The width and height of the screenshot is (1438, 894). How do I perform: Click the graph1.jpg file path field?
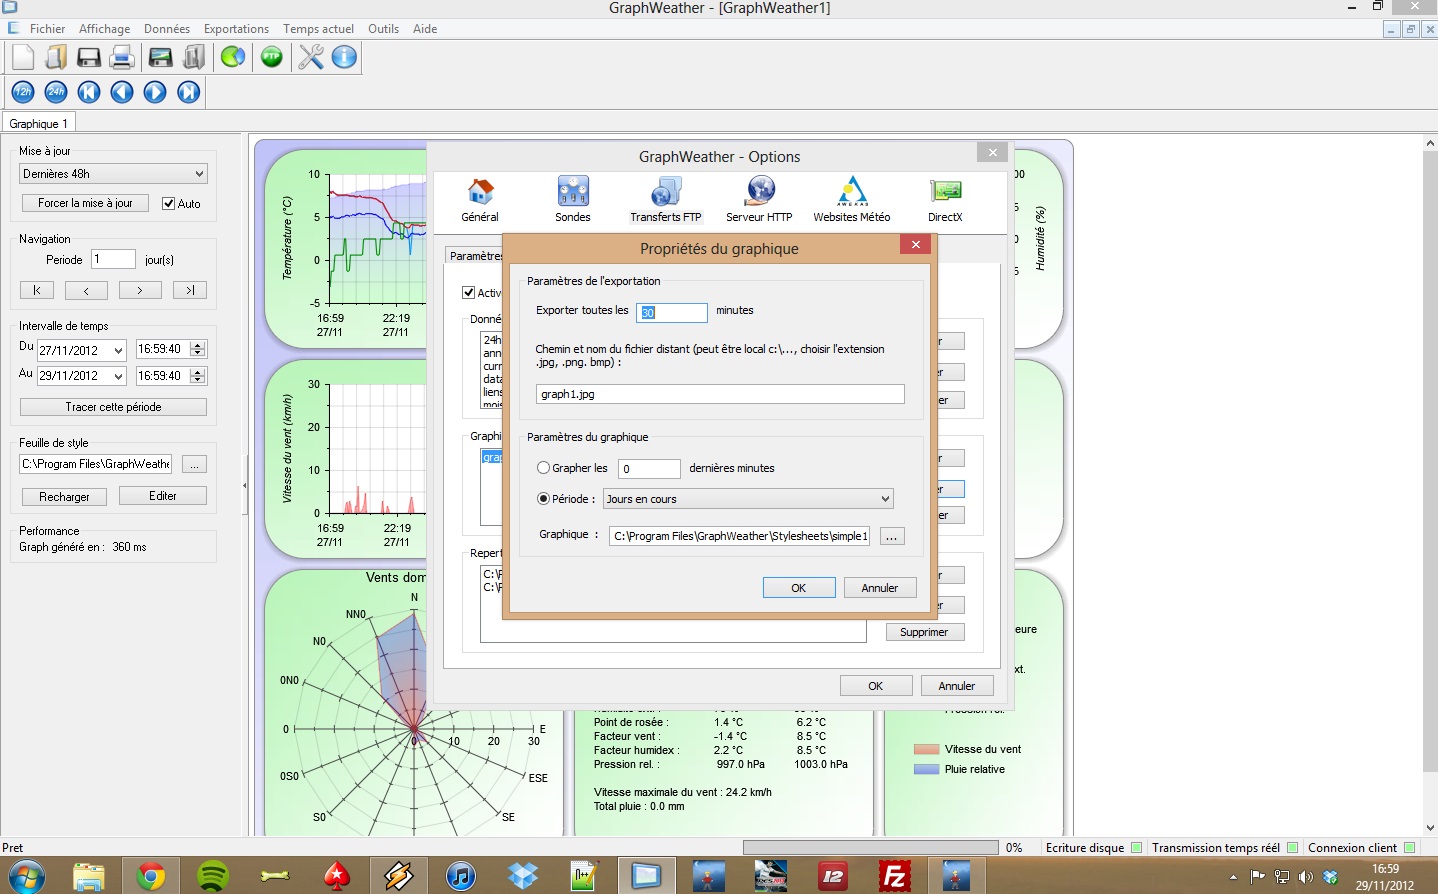click(720, 394)
